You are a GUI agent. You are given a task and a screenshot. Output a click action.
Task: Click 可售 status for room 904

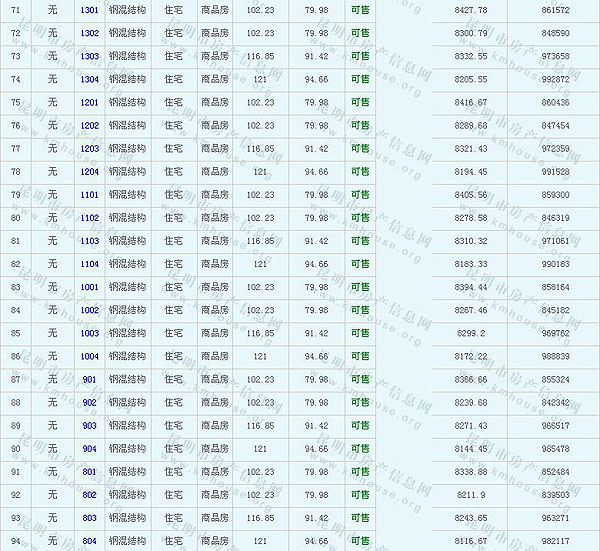(x=360, y=449)
